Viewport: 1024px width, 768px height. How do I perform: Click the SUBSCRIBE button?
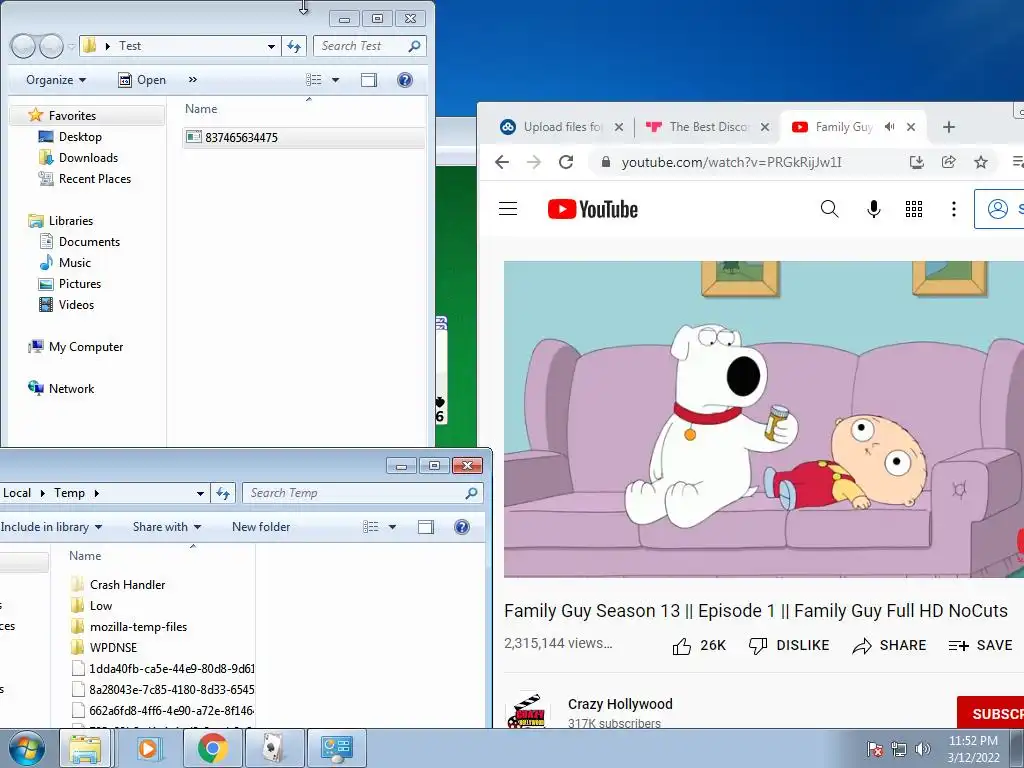click(x=991, y=713)
